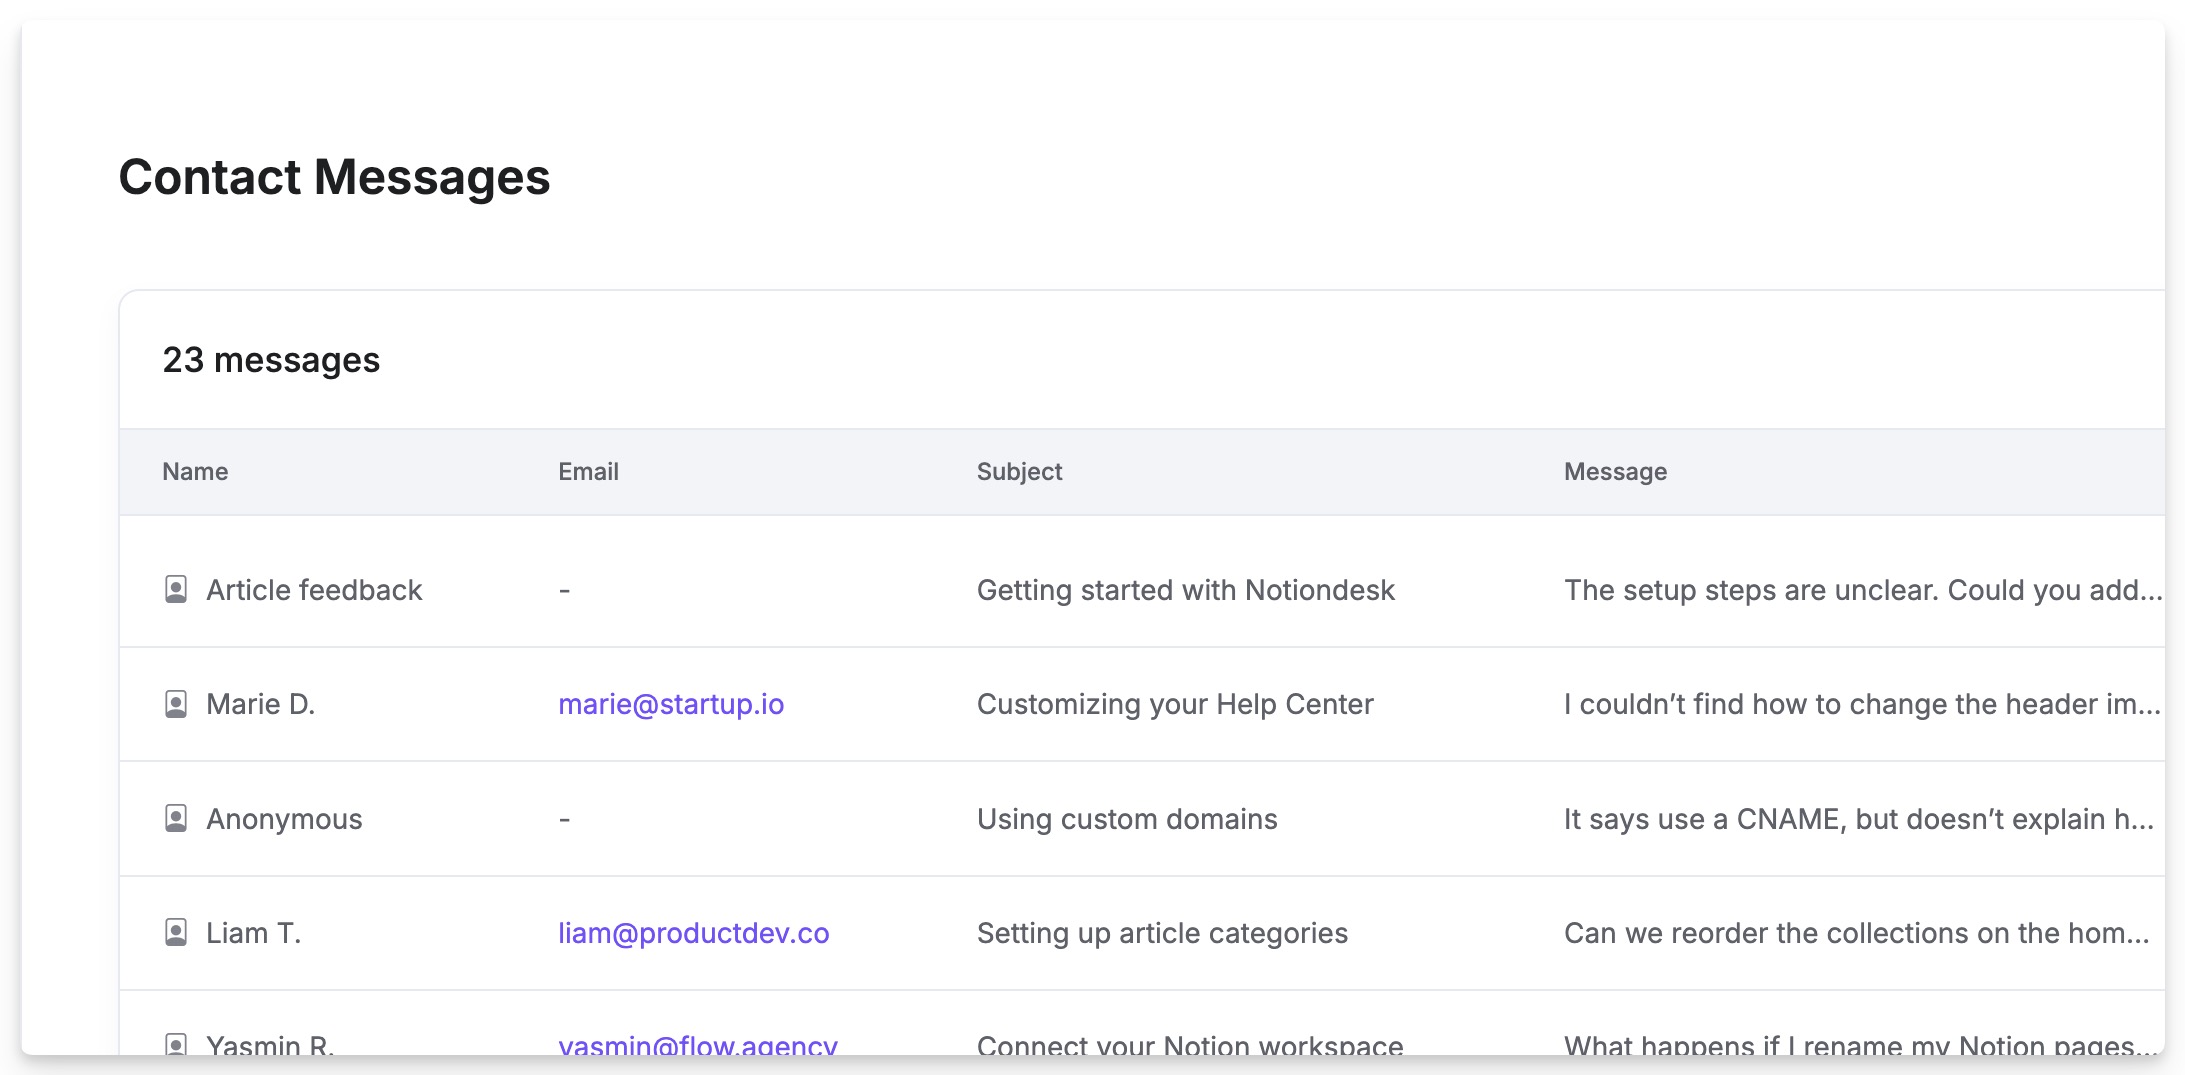Click the Email column header
This screenshot has height=1075, width=2185.
coord(588,472)
